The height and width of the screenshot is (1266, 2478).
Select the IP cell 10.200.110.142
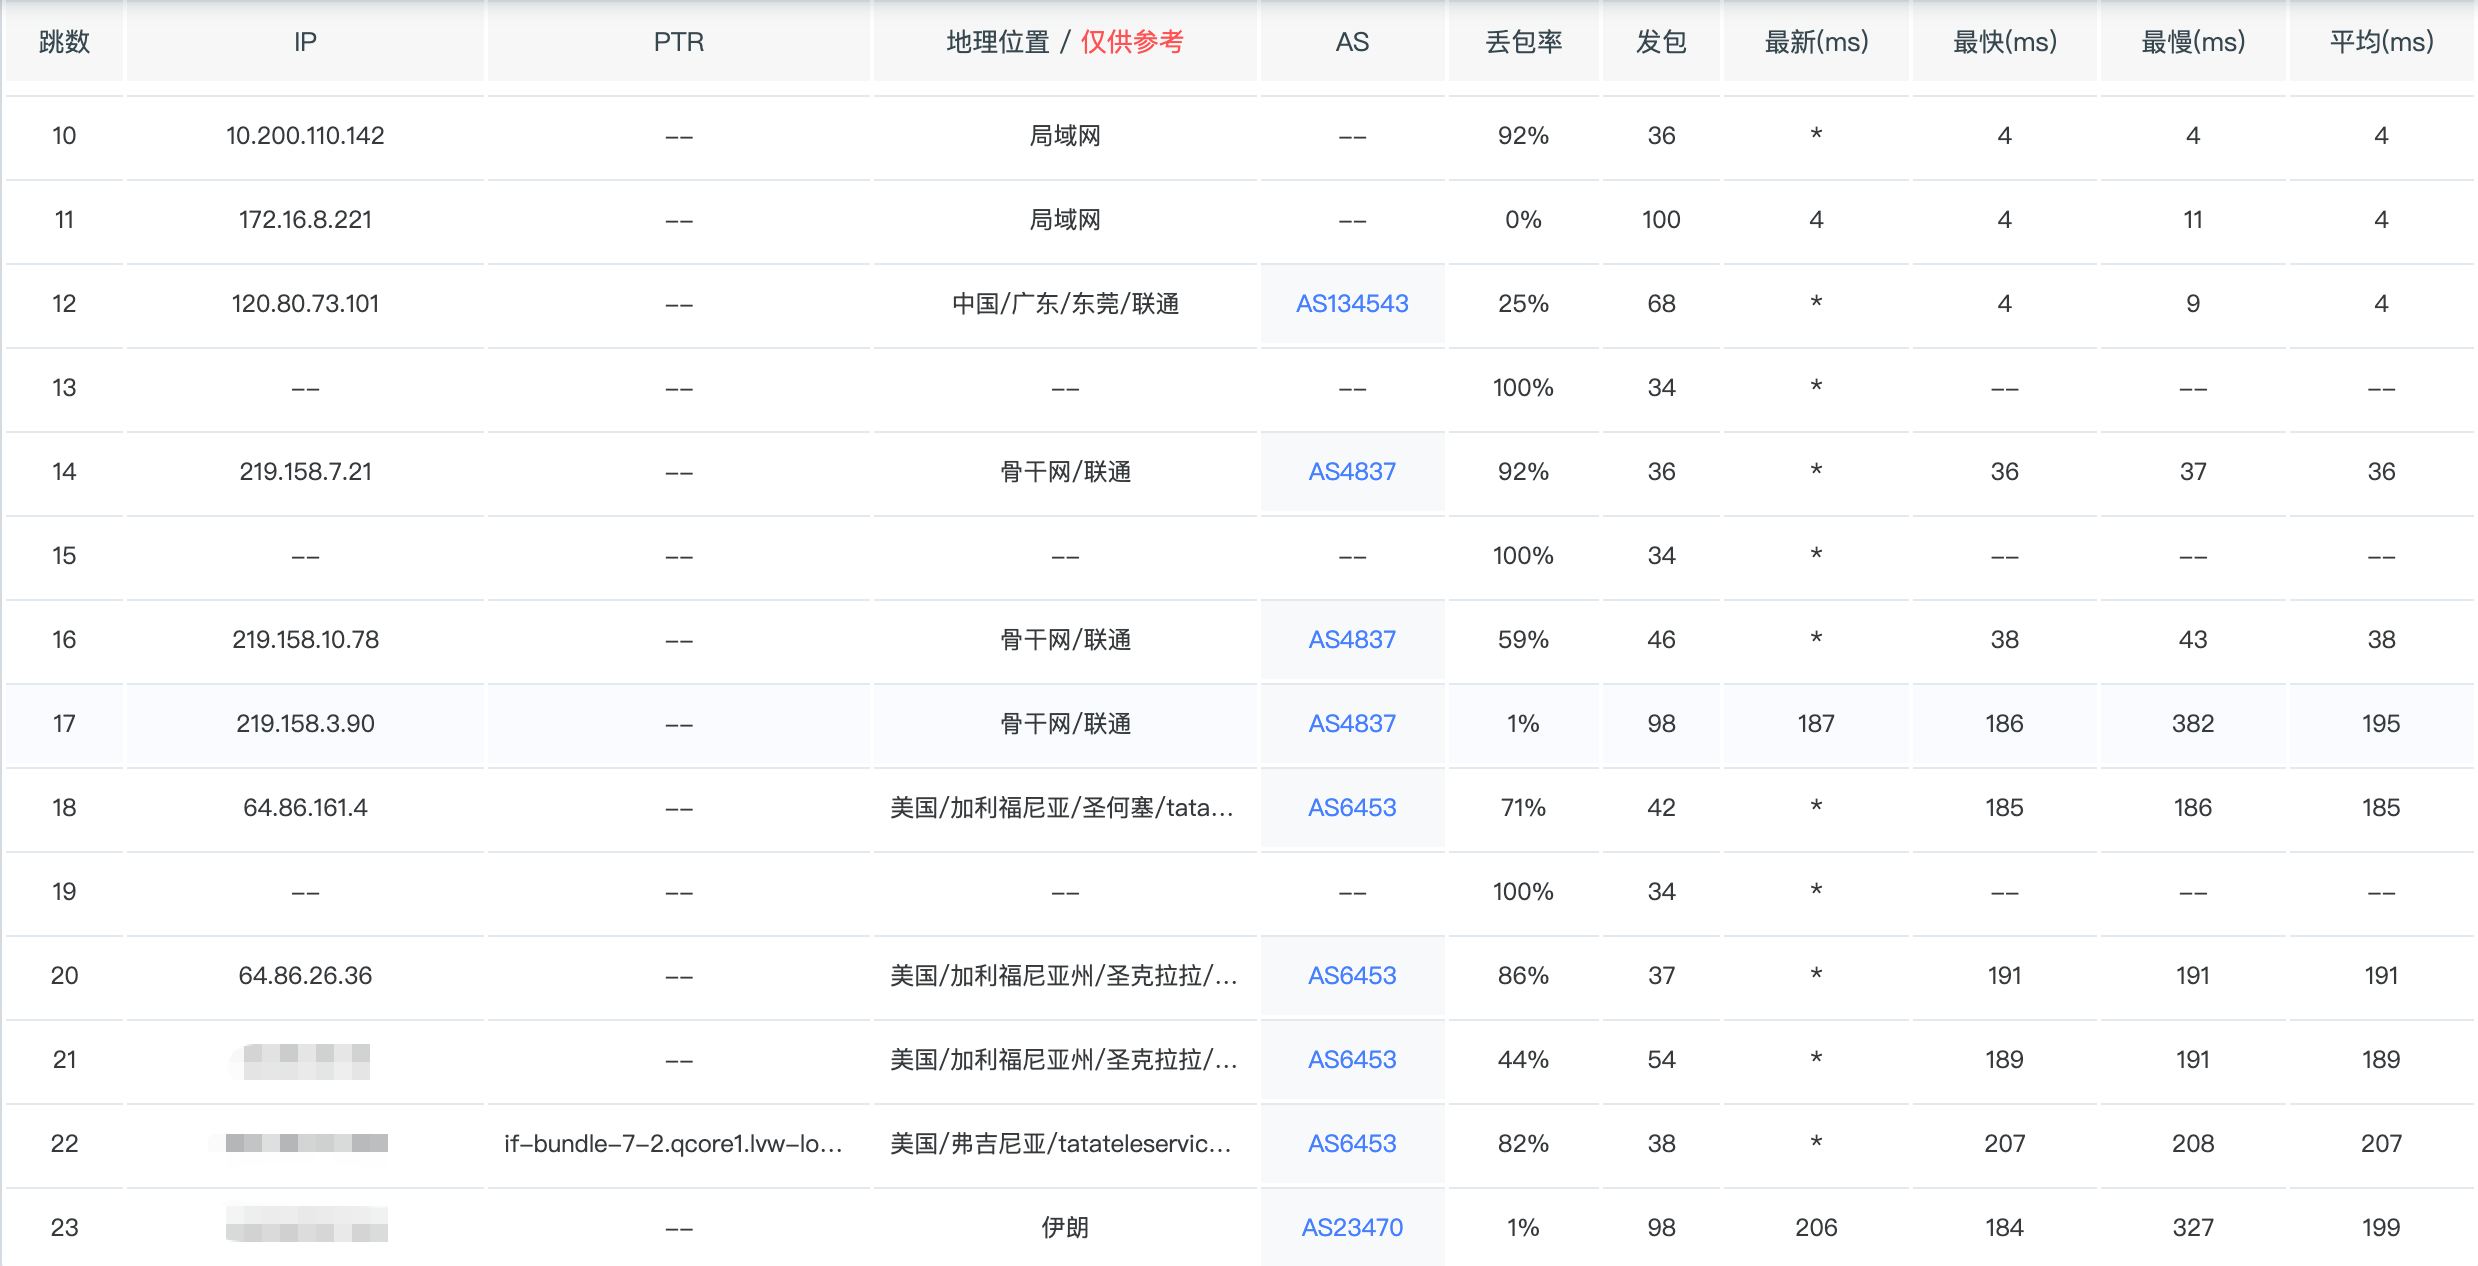pos(305,135)
